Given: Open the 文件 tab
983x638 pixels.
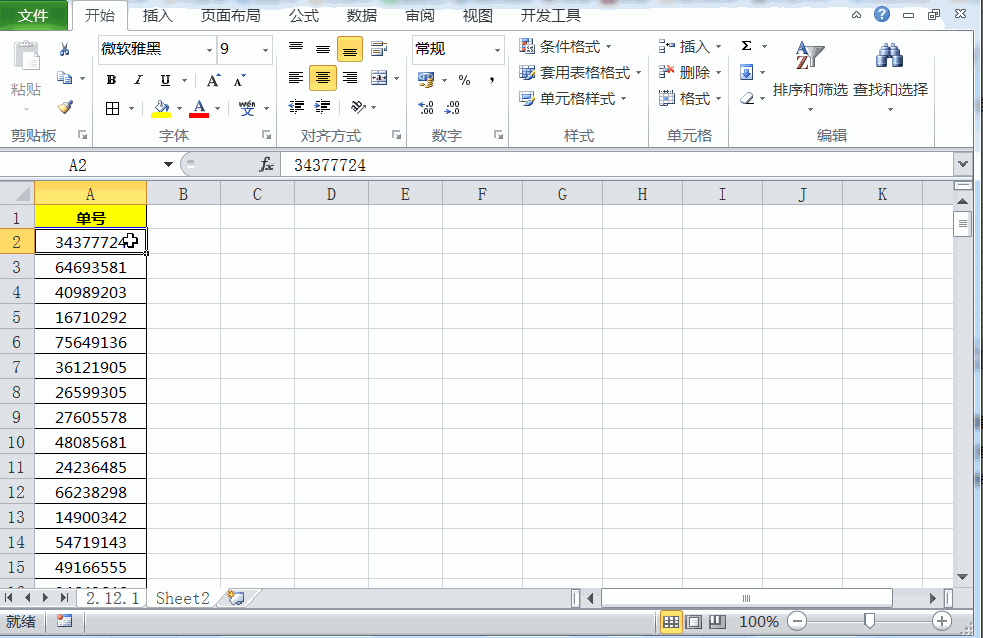Looking at the screenshot, I should click(x=33, y=15).
